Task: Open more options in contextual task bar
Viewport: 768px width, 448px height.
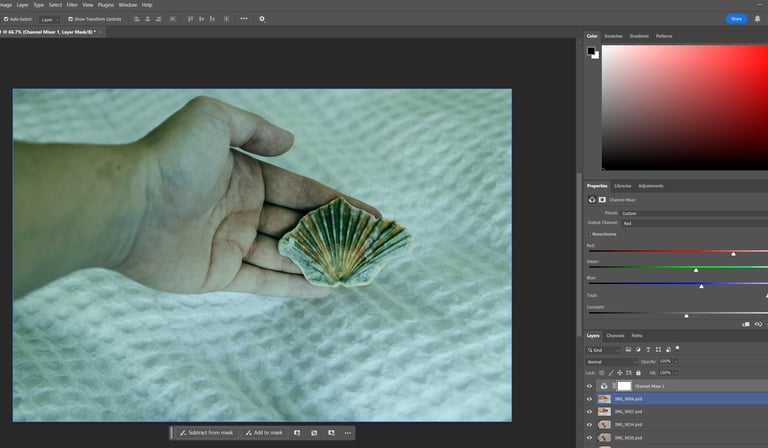Action: pyautogui.click(x=348, y=433)
